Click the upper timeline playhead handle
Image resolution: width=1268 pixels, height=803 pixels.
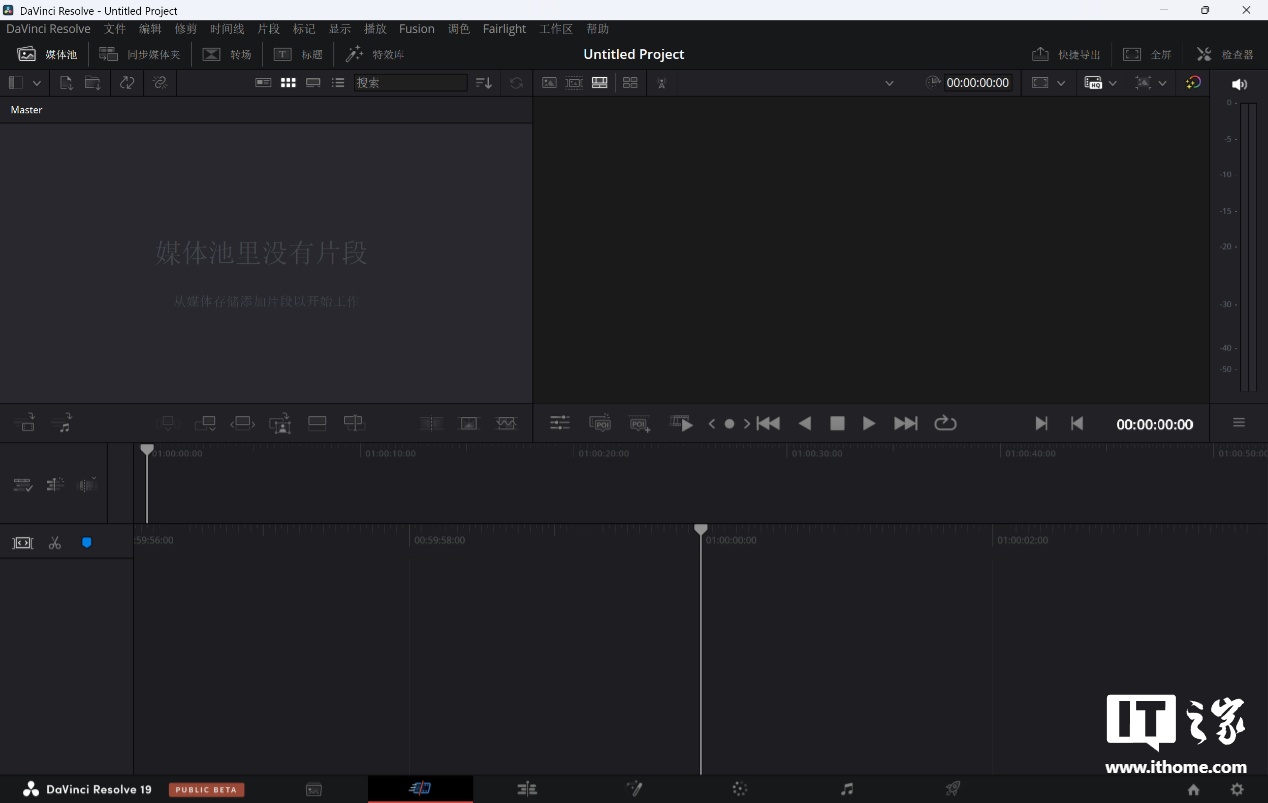coord(147,450)
